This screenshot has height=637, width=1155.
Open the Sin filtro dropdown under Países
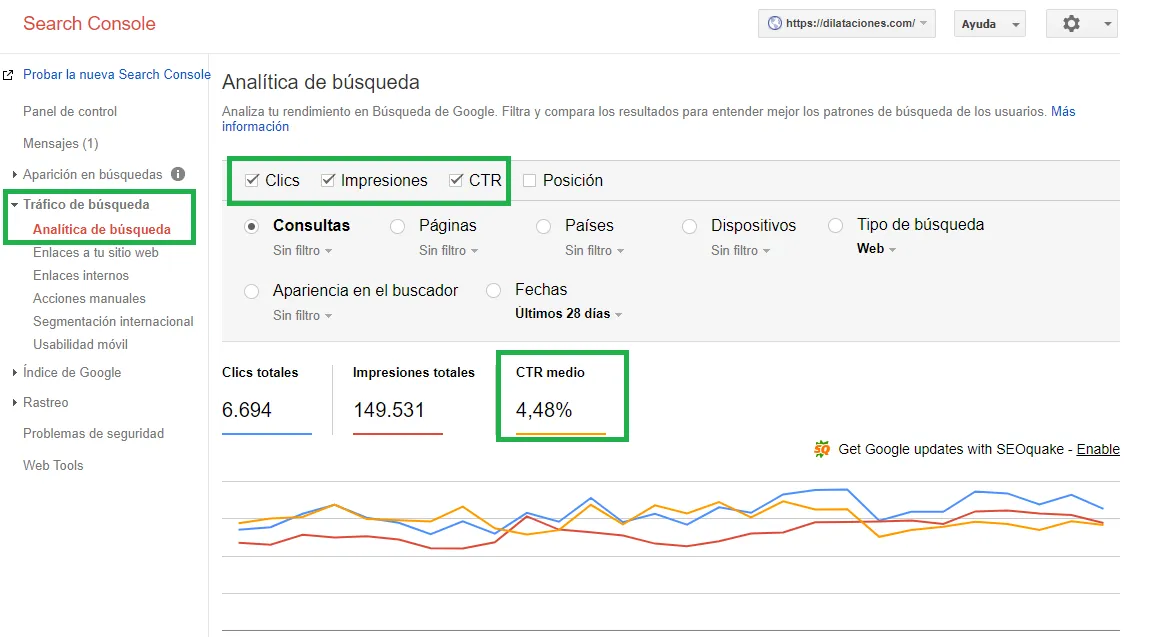pos(594,250)
